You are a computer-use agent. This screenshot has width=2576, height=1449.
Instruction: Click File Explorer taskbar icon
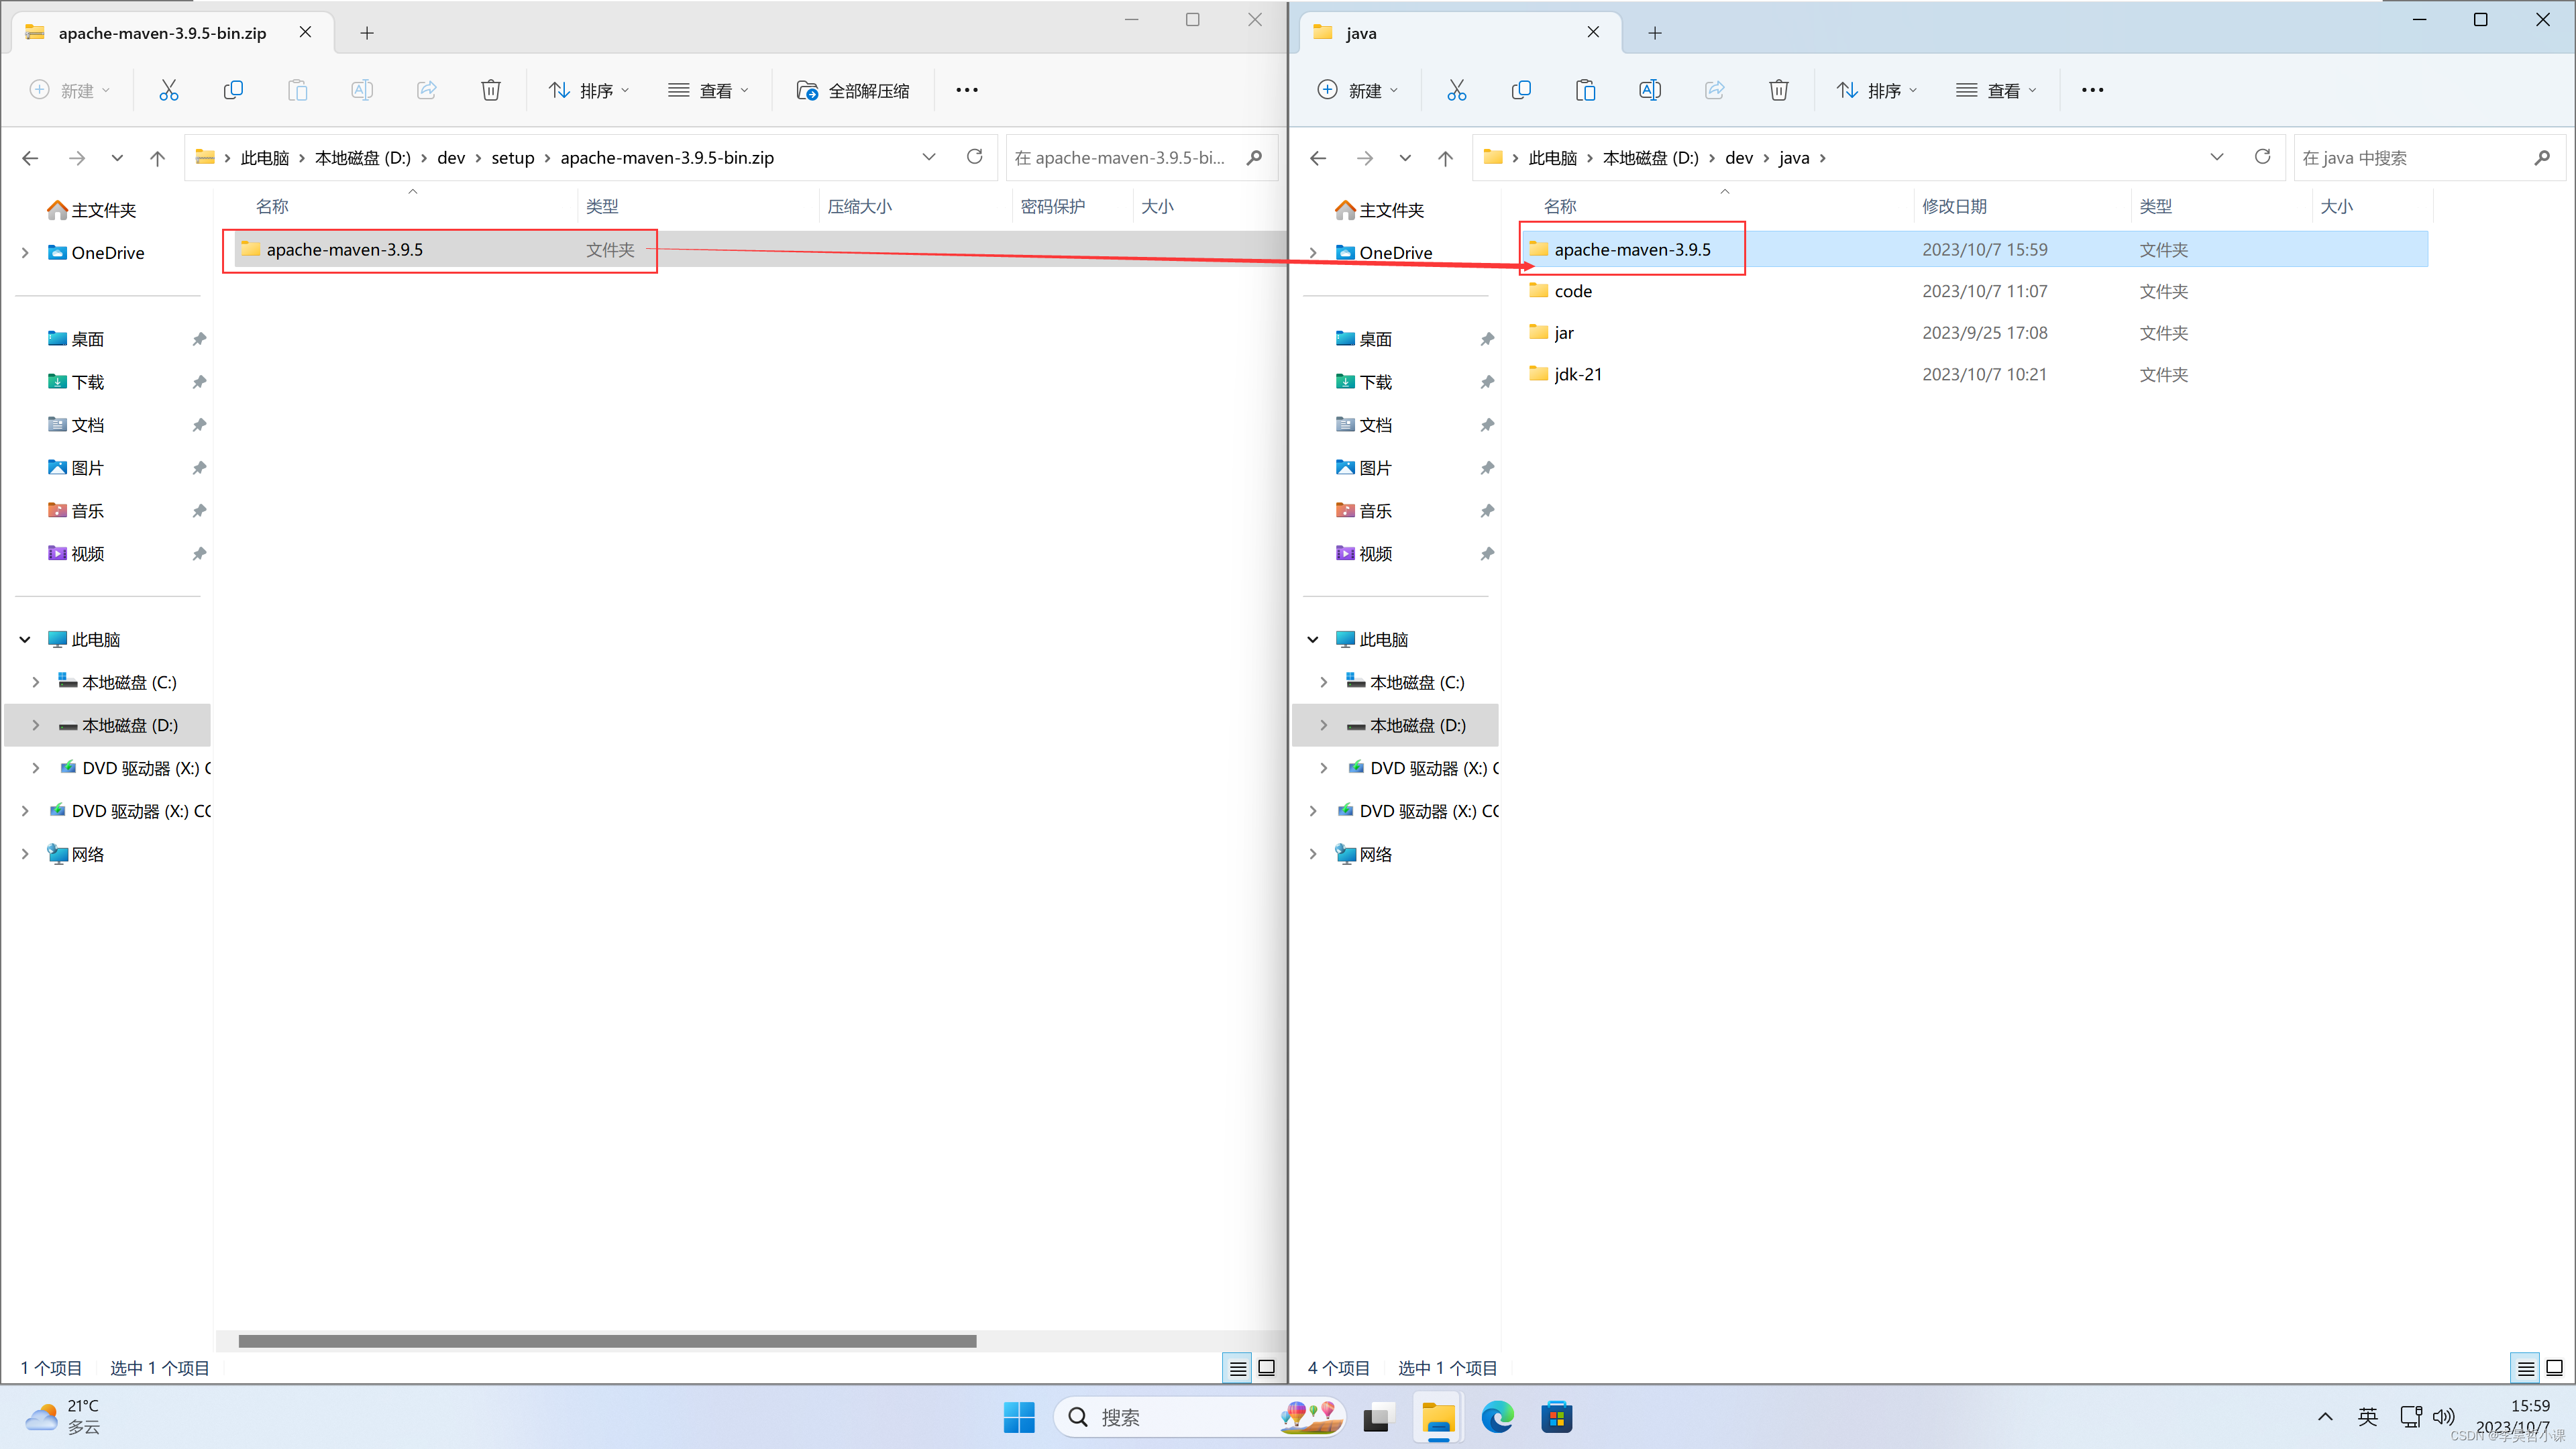coord(1438,1417)
